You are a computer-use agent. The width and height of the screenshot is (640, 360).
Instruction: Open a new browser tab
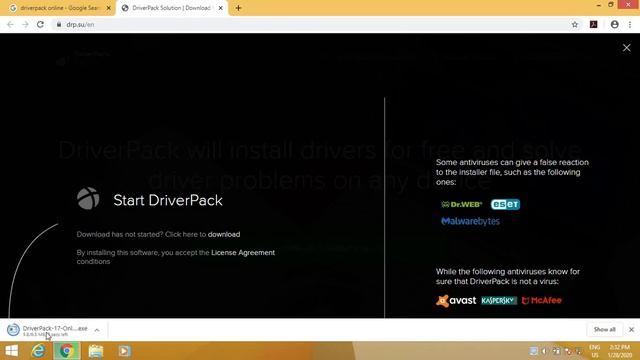pyautogui.click(x=238, y=8)
